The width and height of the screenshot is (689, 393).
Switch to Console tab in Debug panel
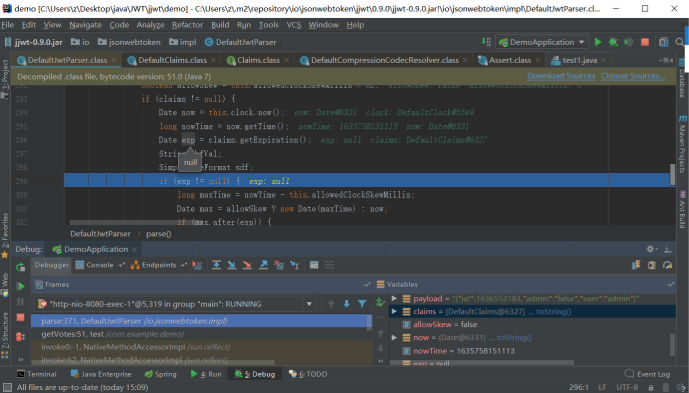coord(100,265)
